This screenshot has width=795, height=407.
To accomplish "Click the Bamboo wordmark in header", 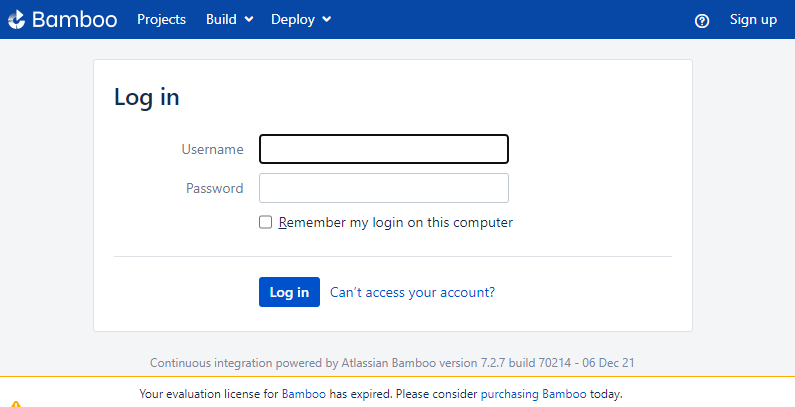I will 75,19.
